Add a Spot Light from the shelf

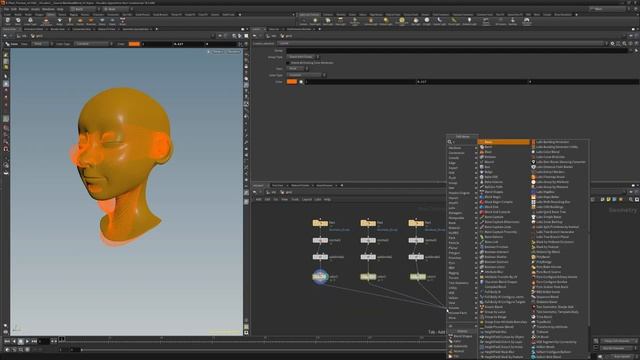(x=327, y=21)
